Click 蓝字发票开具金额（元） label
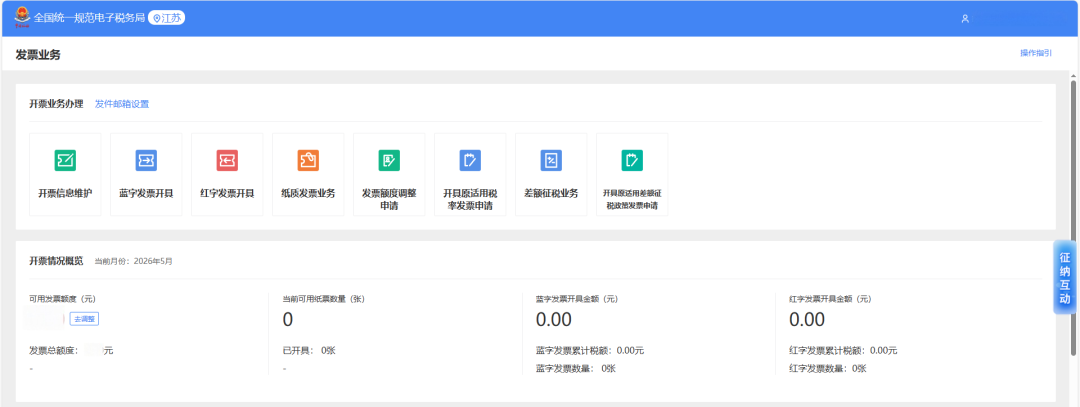 577,299
